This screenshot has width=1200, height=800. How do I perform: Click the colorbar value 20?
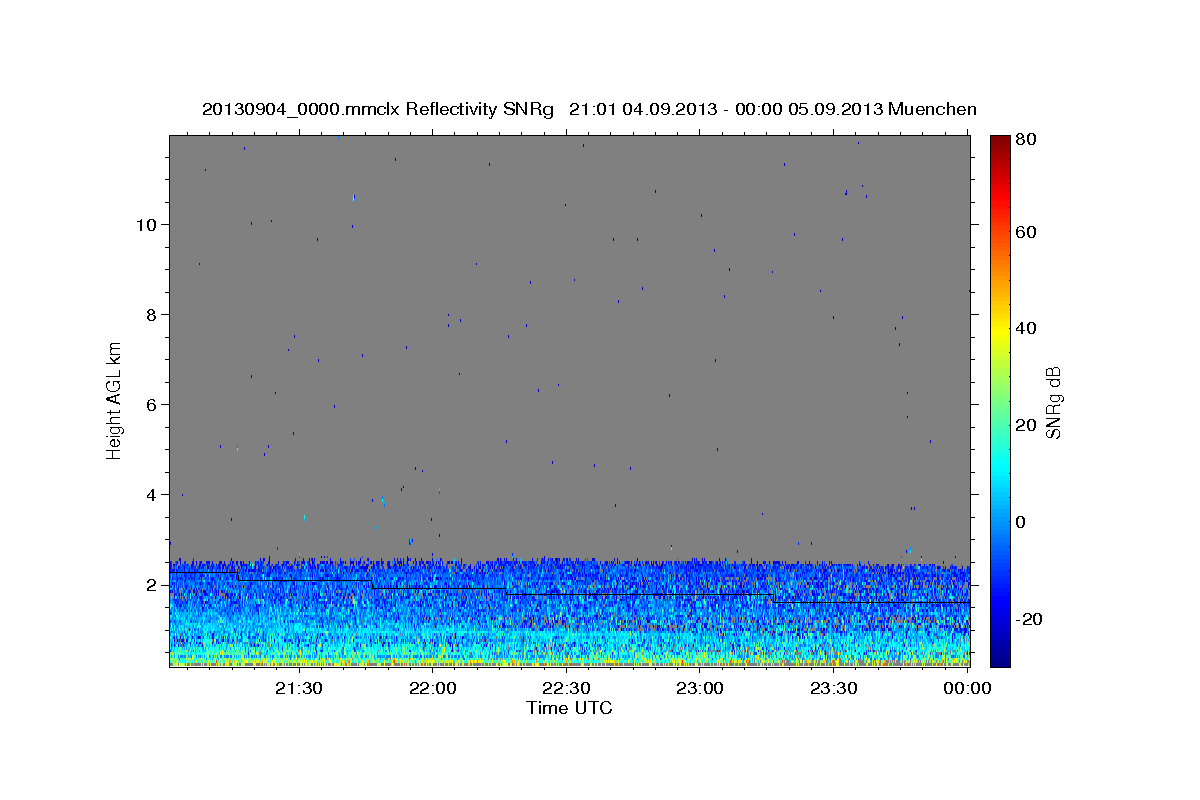tap(1027, 425)
